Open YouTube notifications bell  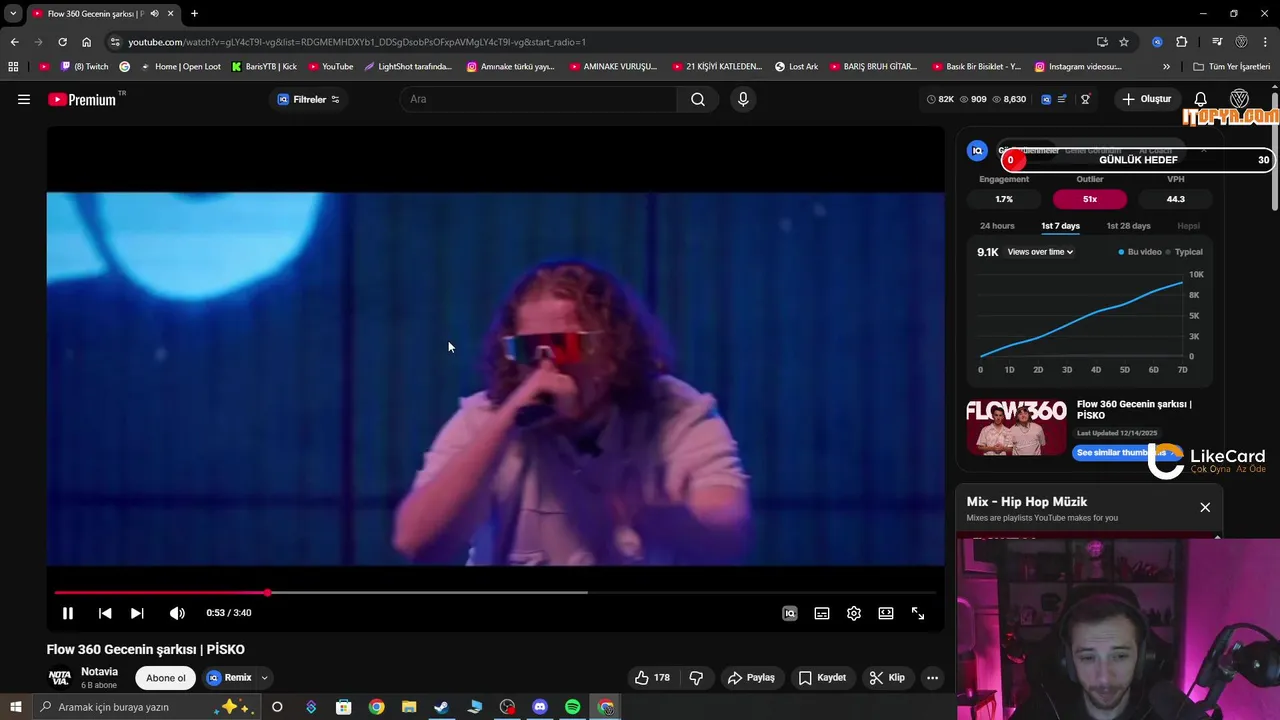point(1201,99)
